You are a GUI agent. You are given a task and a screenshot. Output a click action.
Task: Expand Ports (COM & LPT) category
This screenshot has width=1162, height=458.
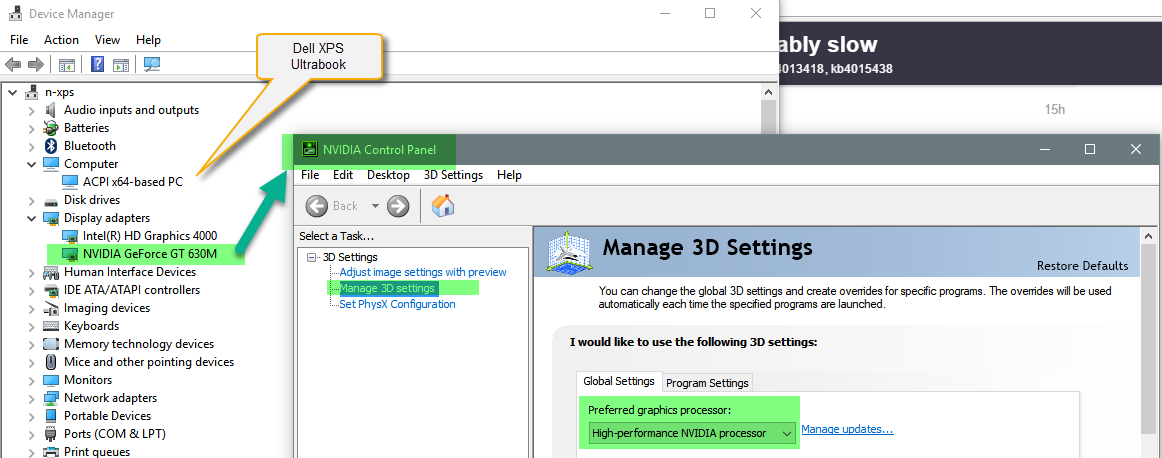(x=32, y=434)
